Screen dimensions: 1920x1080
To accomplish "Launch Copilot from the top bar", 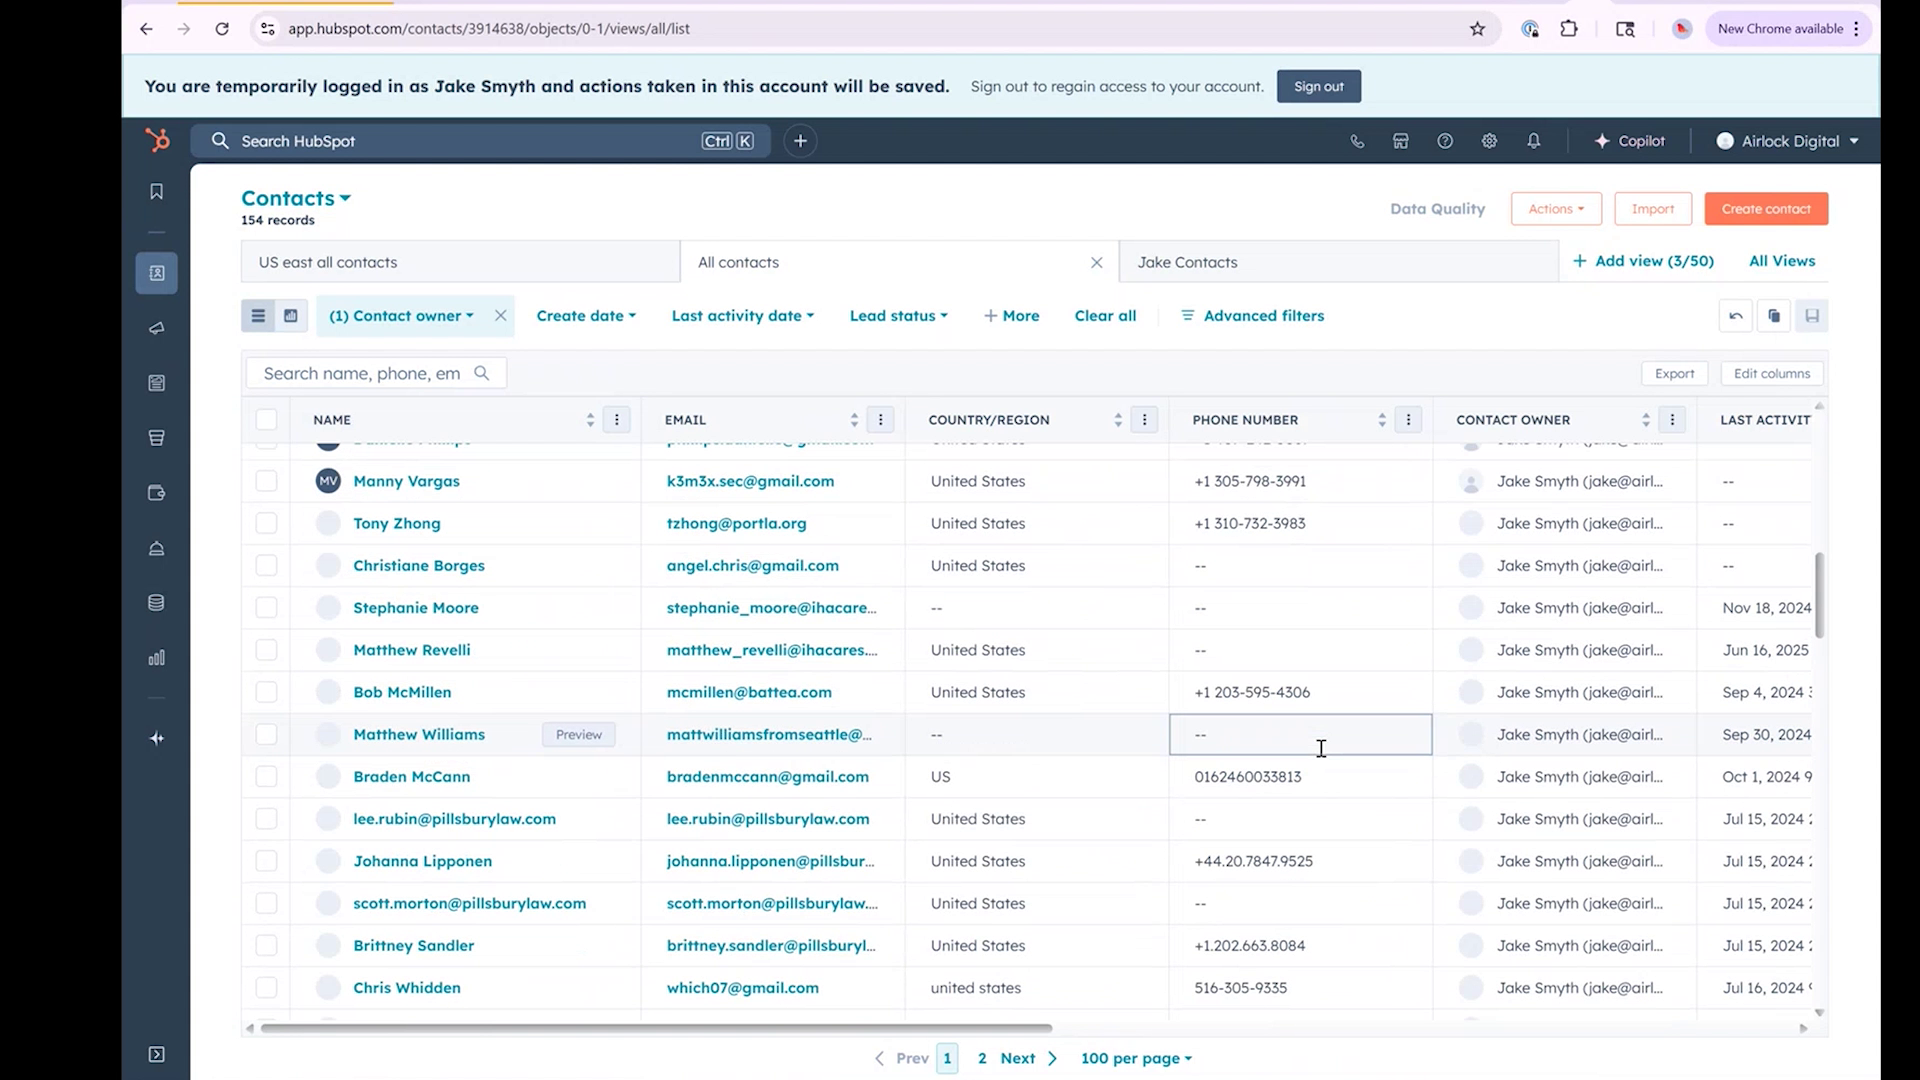I will pos(1629,141).
